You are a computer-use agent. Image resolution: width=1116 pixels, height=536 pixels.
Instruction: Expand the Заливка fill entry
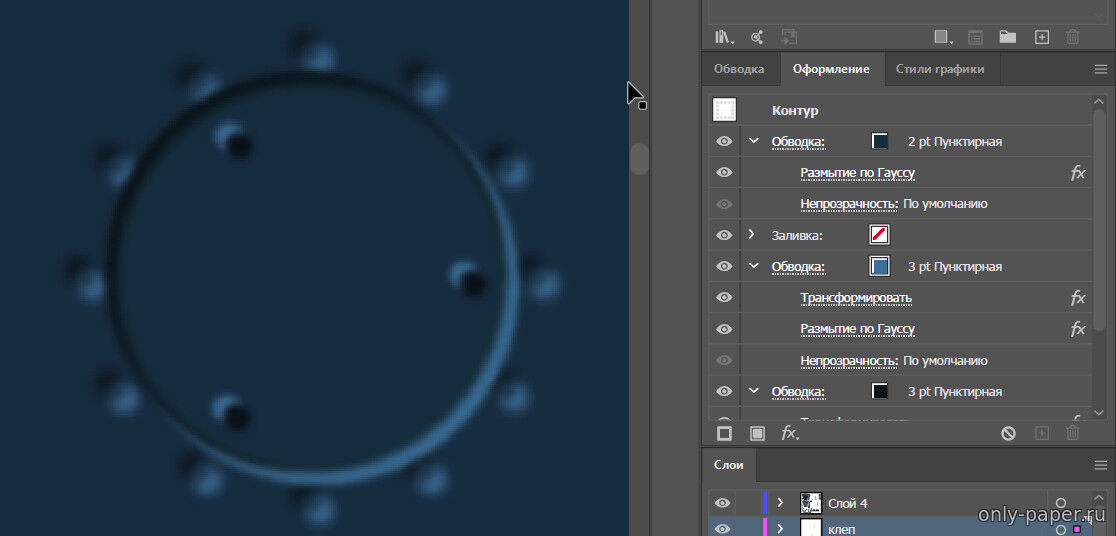coord(752,235)
